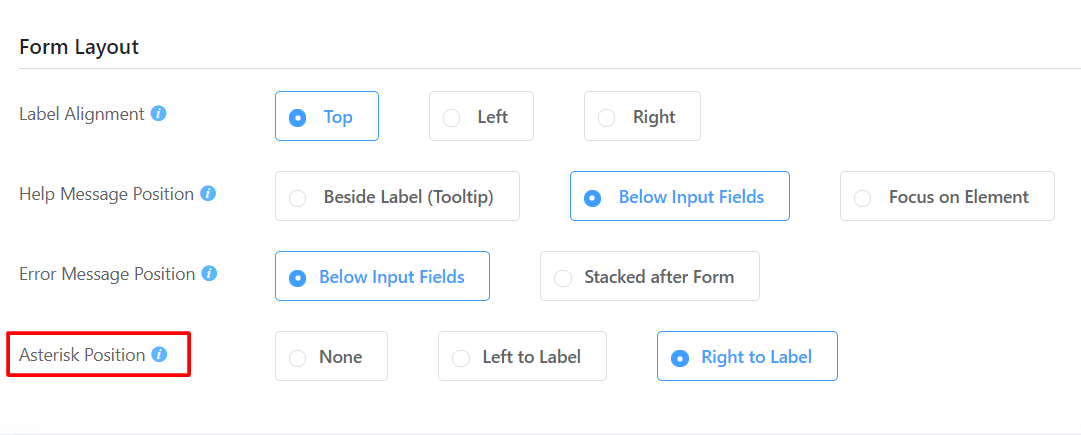
Task: Set asterisk position to None
Action: tap(332, 356)
